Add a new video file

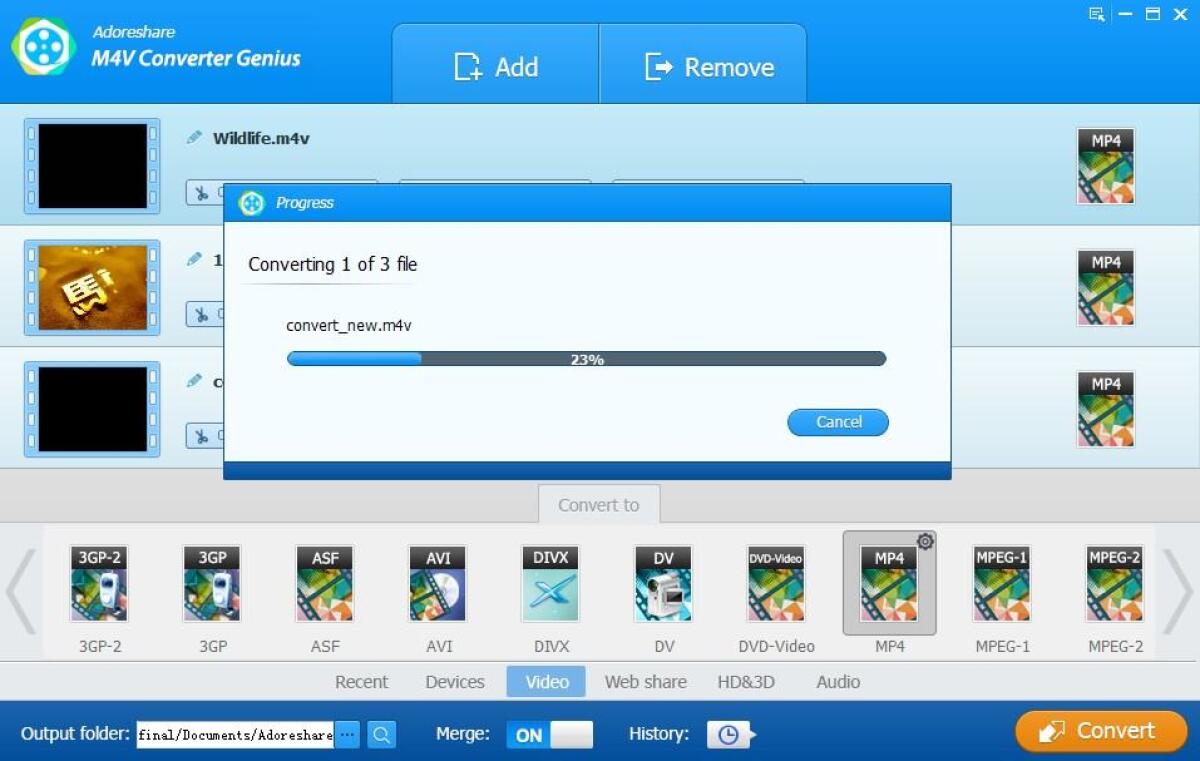point(495,64)
